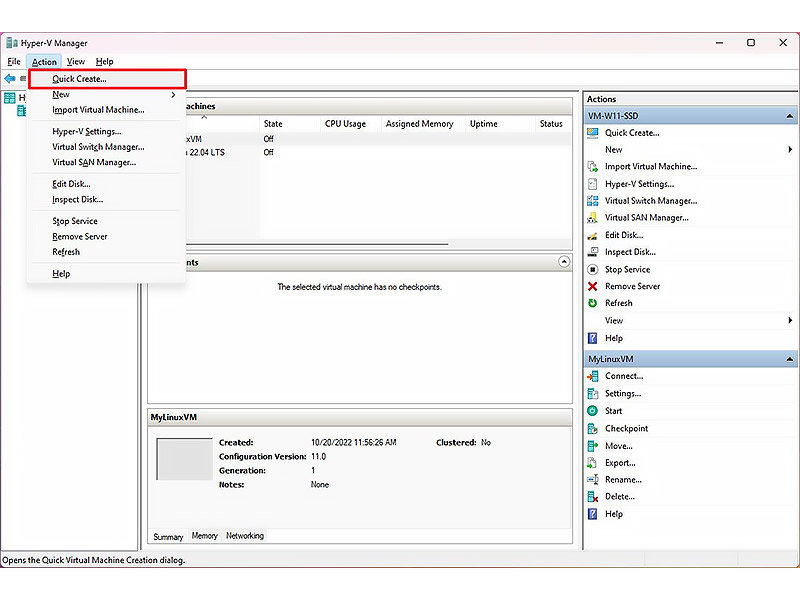Screen dimensions: 800x600
Task: Sort by CPU Usage column header
Action: point(351,123)
